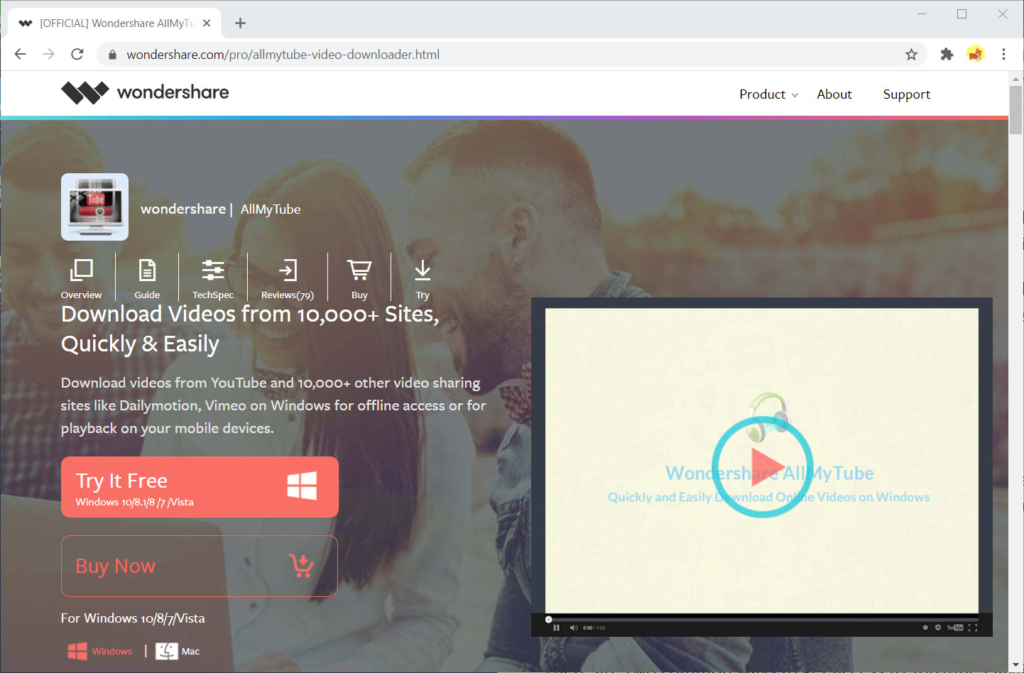
Task: Play the AllMyTube promo video
Action: [762, 467]
